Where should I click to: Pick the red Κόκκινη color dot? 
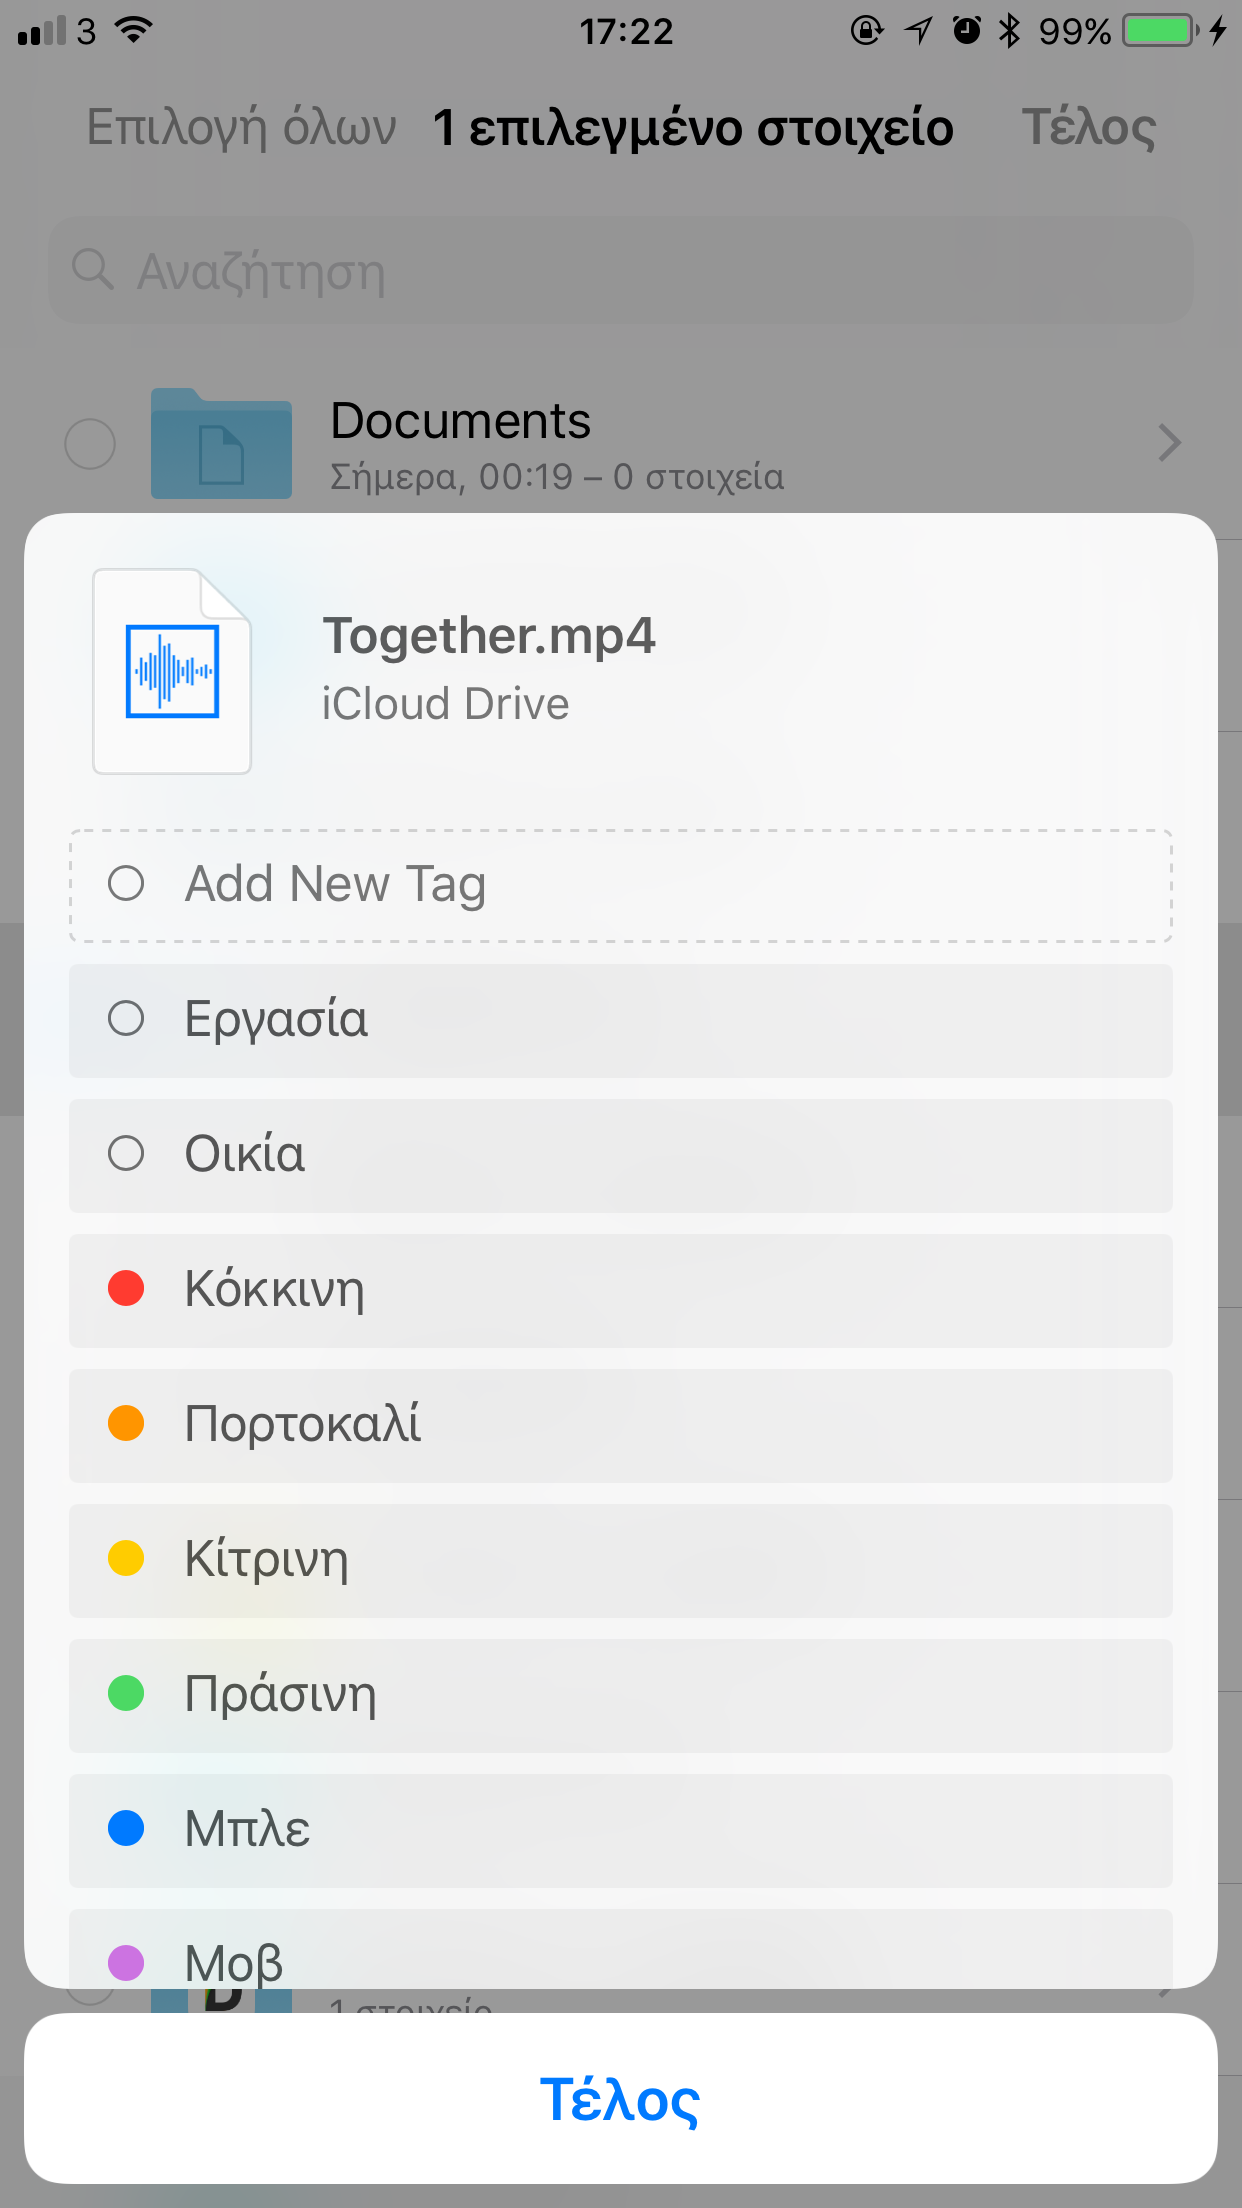(126, 1288)
